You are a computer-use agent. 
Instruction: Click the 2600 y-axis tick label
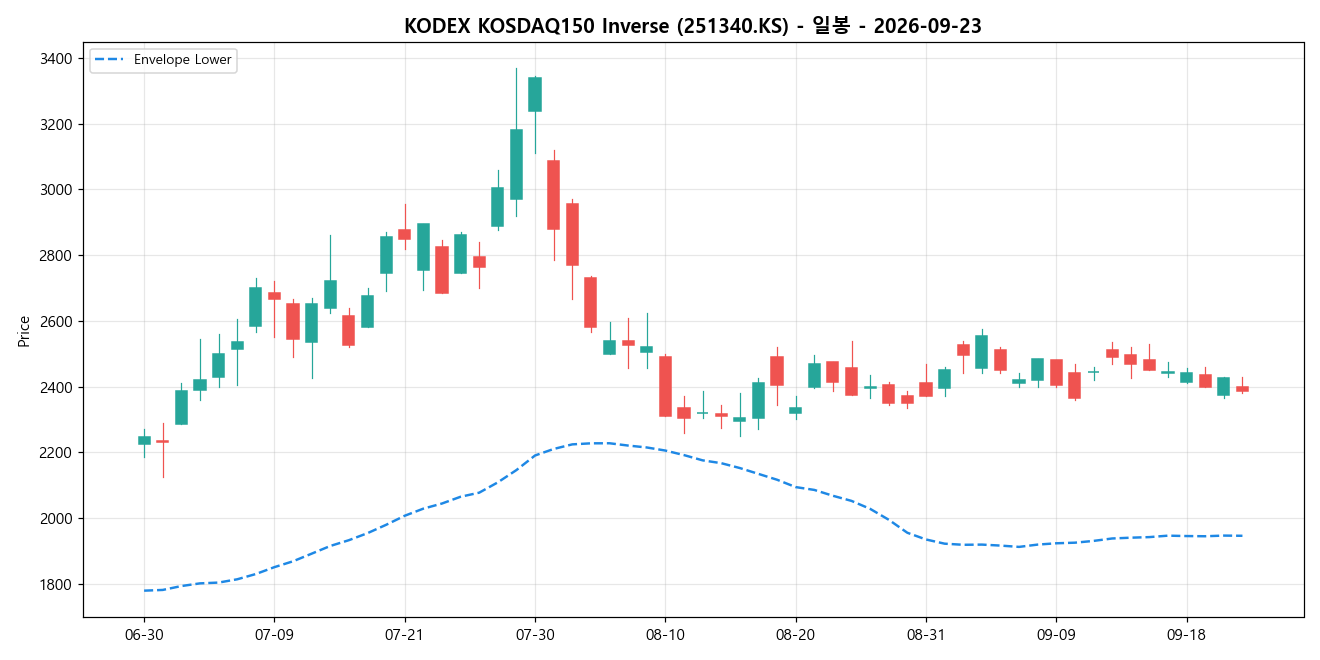point(55,321)
